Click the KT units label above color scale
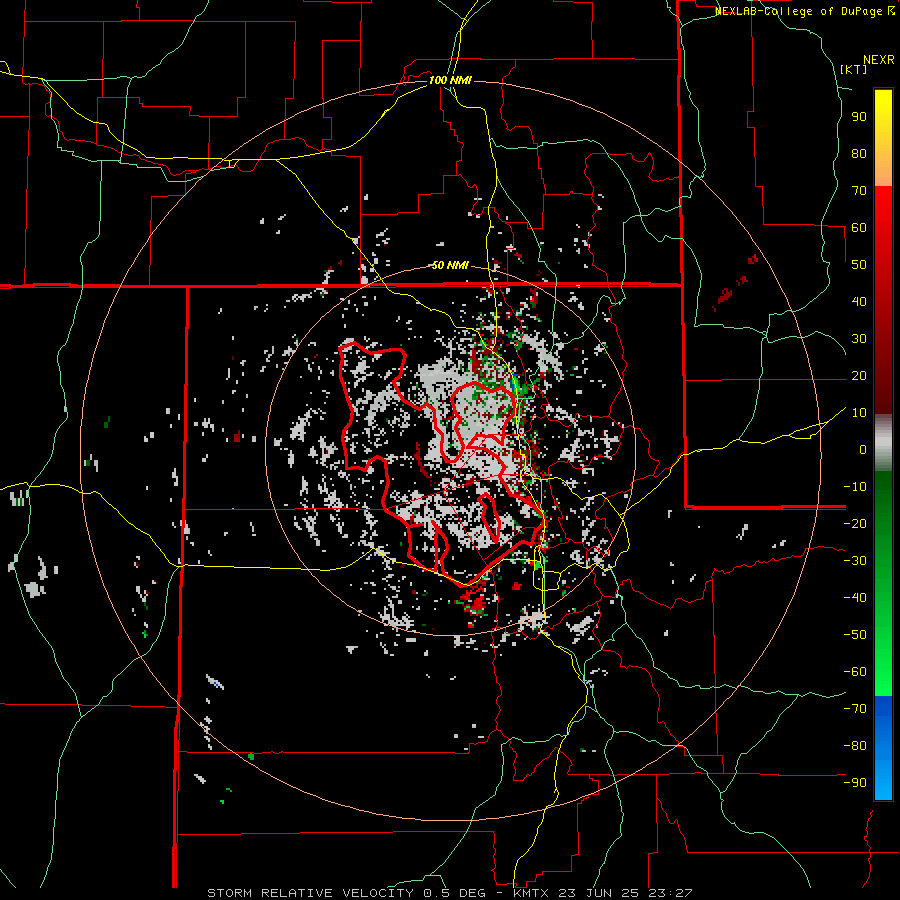 click(854, 69)
